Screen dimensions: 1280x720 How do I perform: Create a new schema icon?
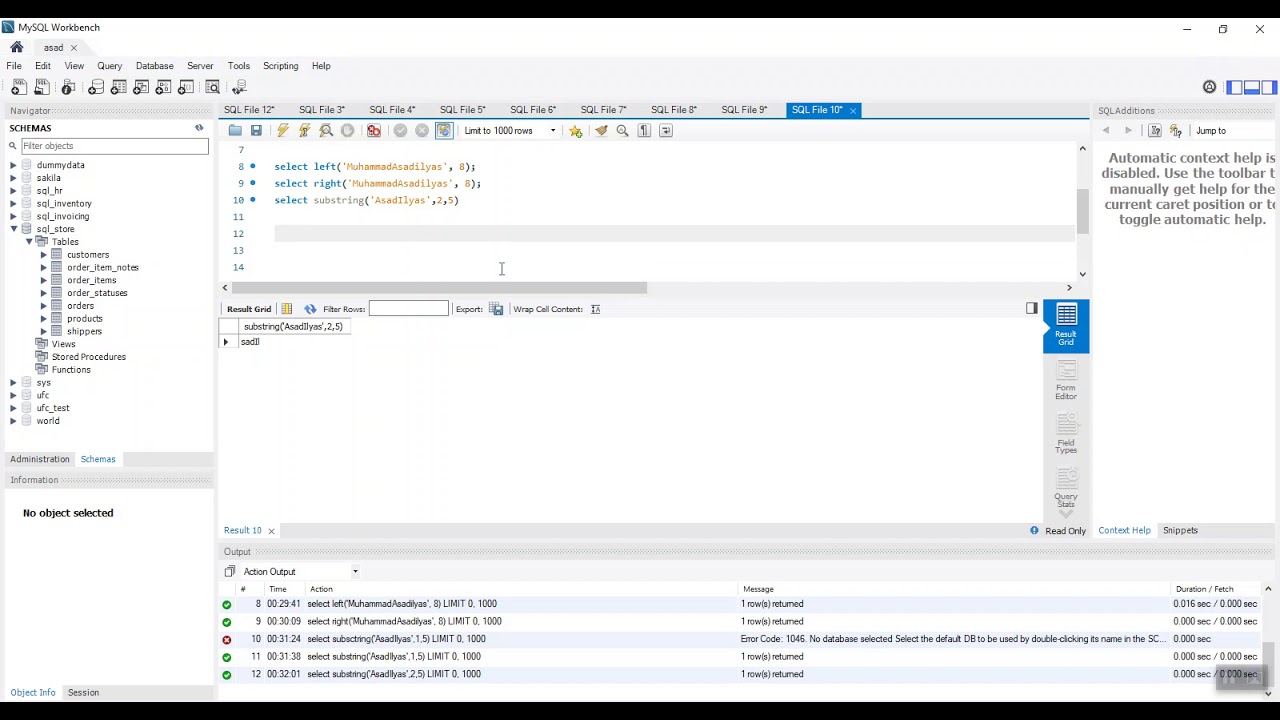(x=96, y=88)
